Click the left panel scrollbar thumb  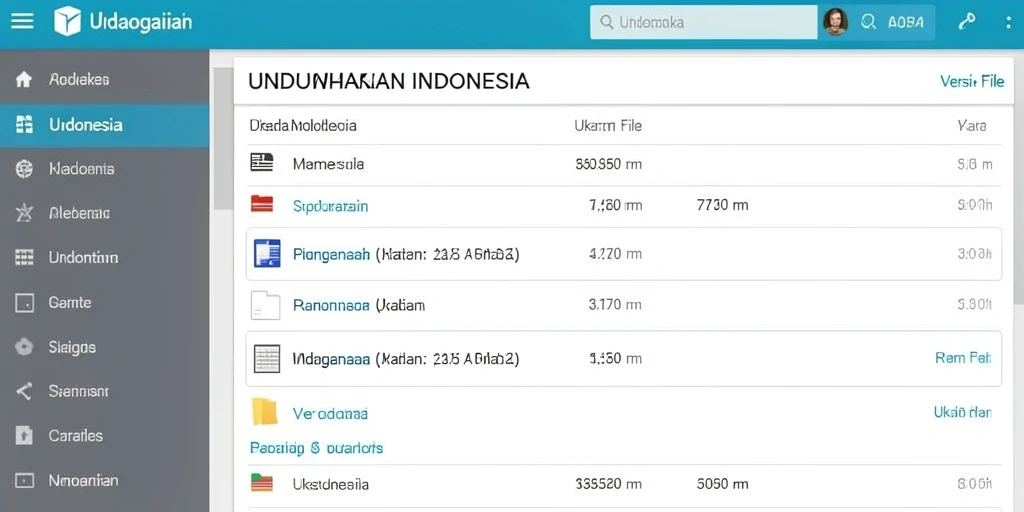pyautogui.click(x=223, y=138)
